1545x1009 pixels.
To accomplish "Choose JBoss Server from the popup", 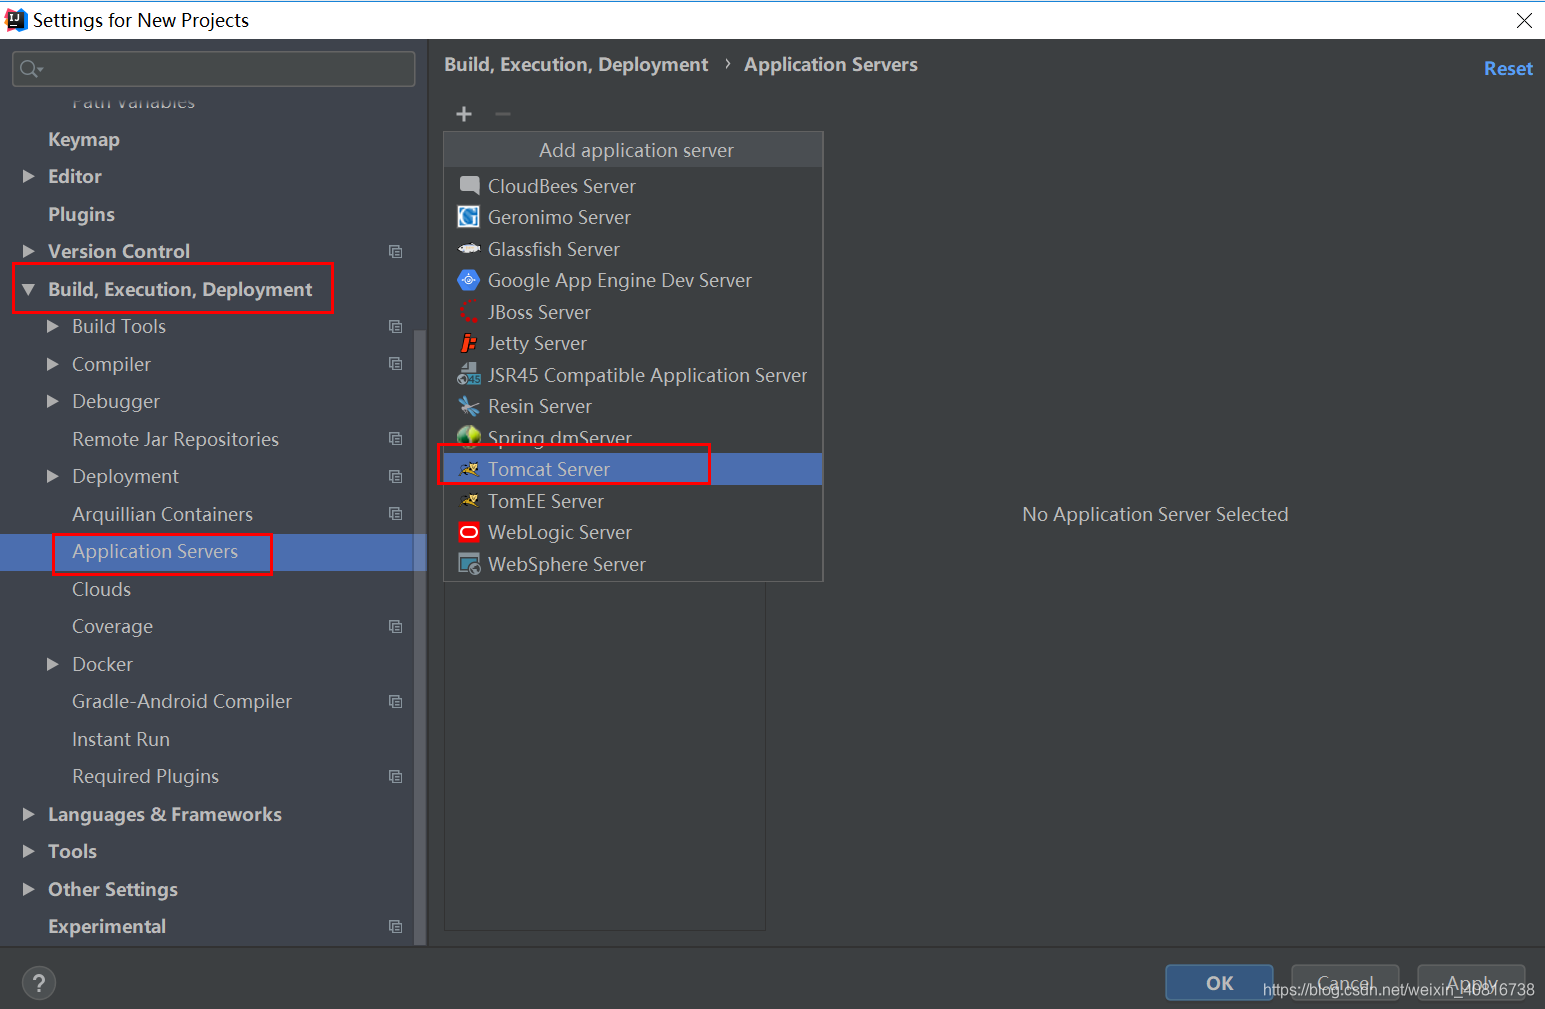I will (x=633, y=312).
